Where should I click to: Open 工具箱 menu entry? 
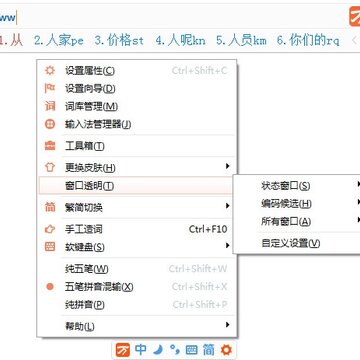(137, 146)
